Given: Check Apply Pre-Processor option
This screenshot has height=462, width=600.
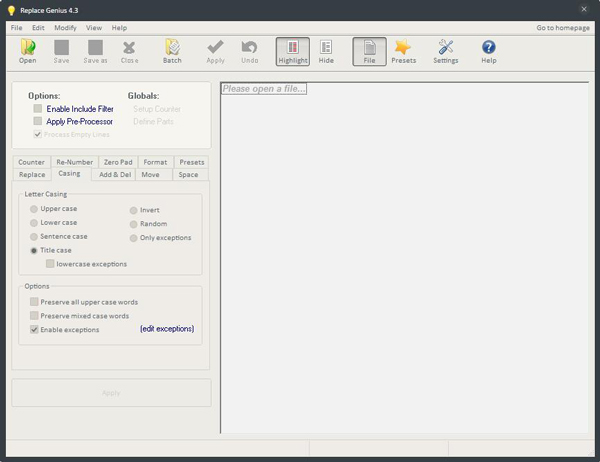Looking at the screenshot, I should [x=38, y=121].
